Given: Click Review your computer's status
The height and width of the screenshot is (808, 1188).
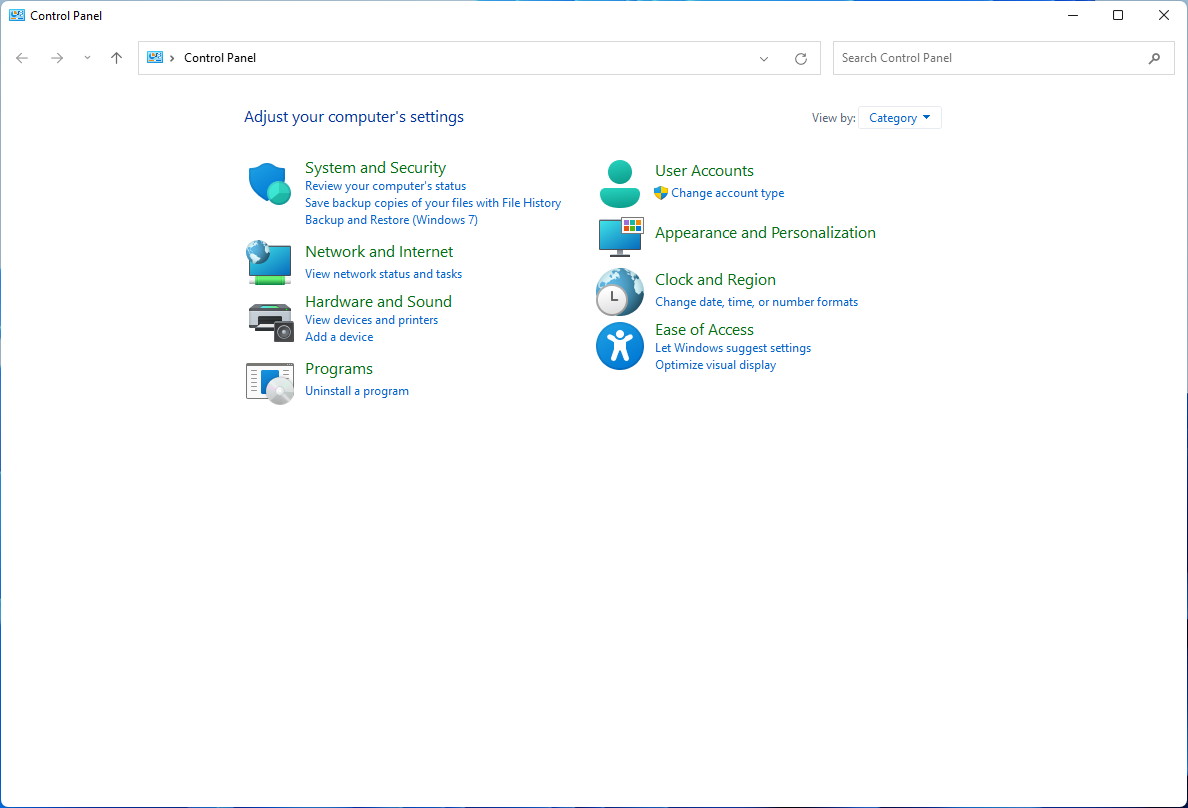Looking at the screenshot, I should pyautogui.click(x=385, y=186).
